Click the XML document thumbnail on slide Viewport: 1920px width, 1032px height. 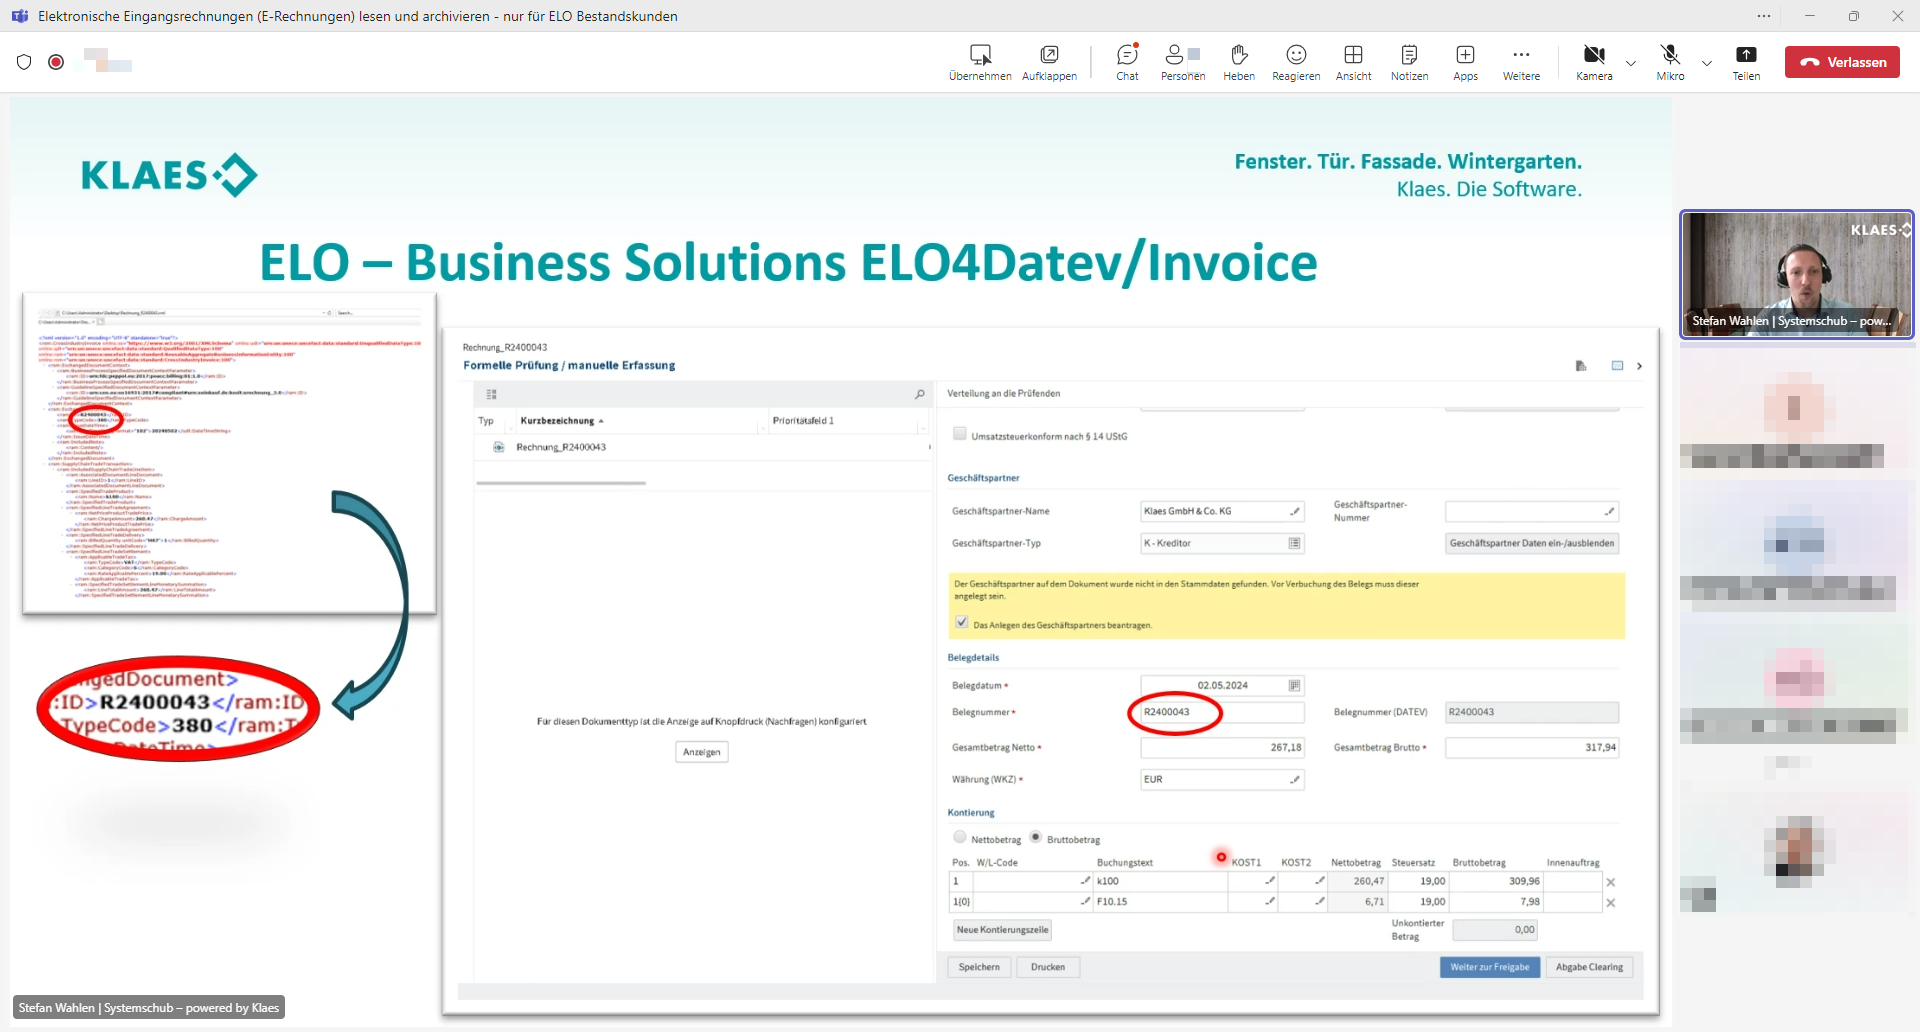point(229,454)
